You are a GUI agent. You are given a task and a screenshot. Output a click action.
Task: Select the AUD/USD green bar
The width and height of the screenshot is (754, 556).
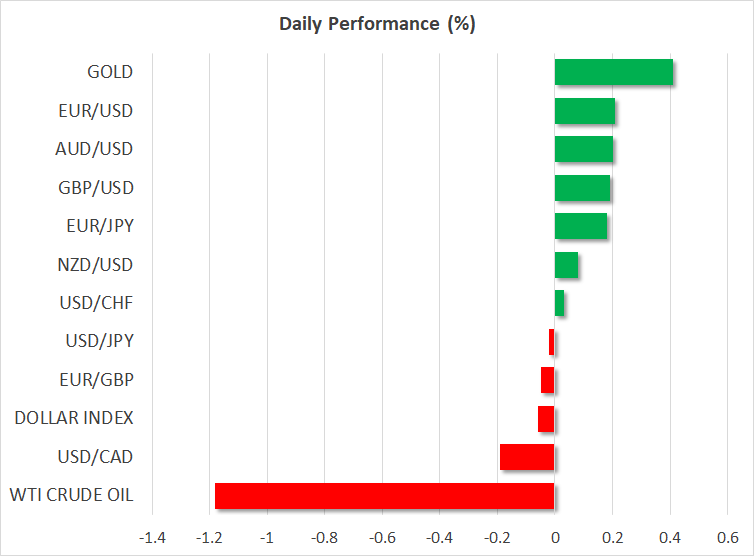point(583,149)
